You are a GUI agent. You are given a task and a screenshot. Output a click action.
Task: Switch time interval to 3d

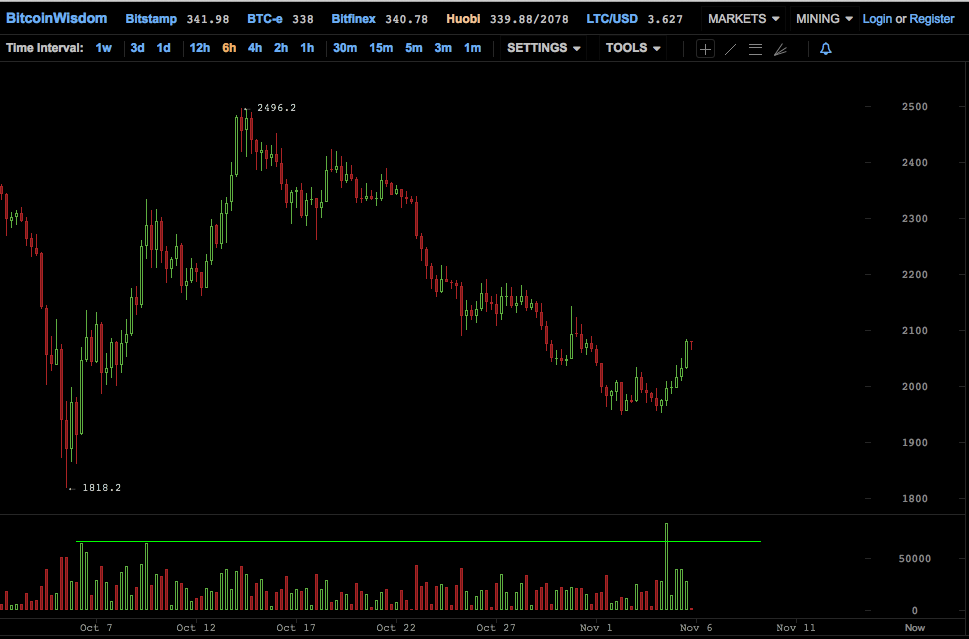(x=137, y=48)
